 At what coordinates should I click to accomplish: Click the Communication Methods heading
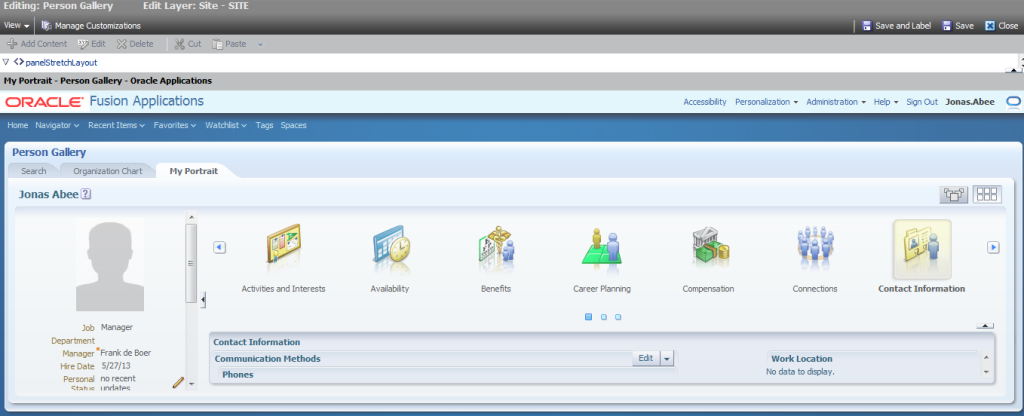(x=268, y=359)
